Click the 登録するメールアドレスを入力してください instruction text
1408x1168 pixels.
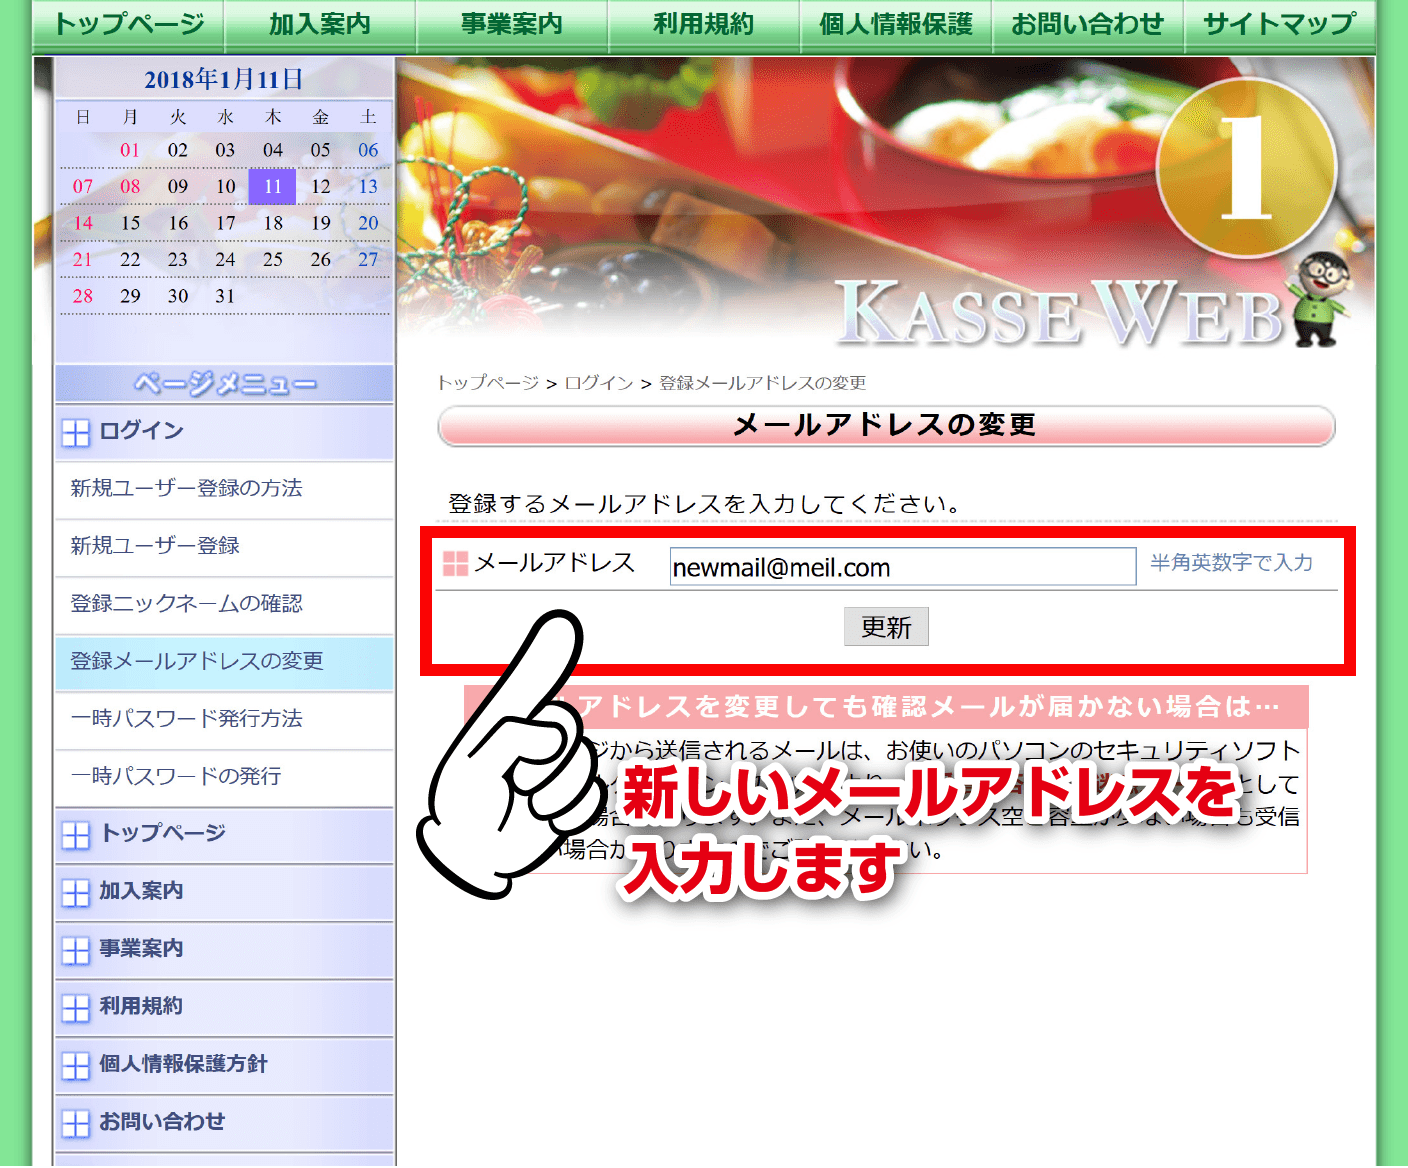705,504
